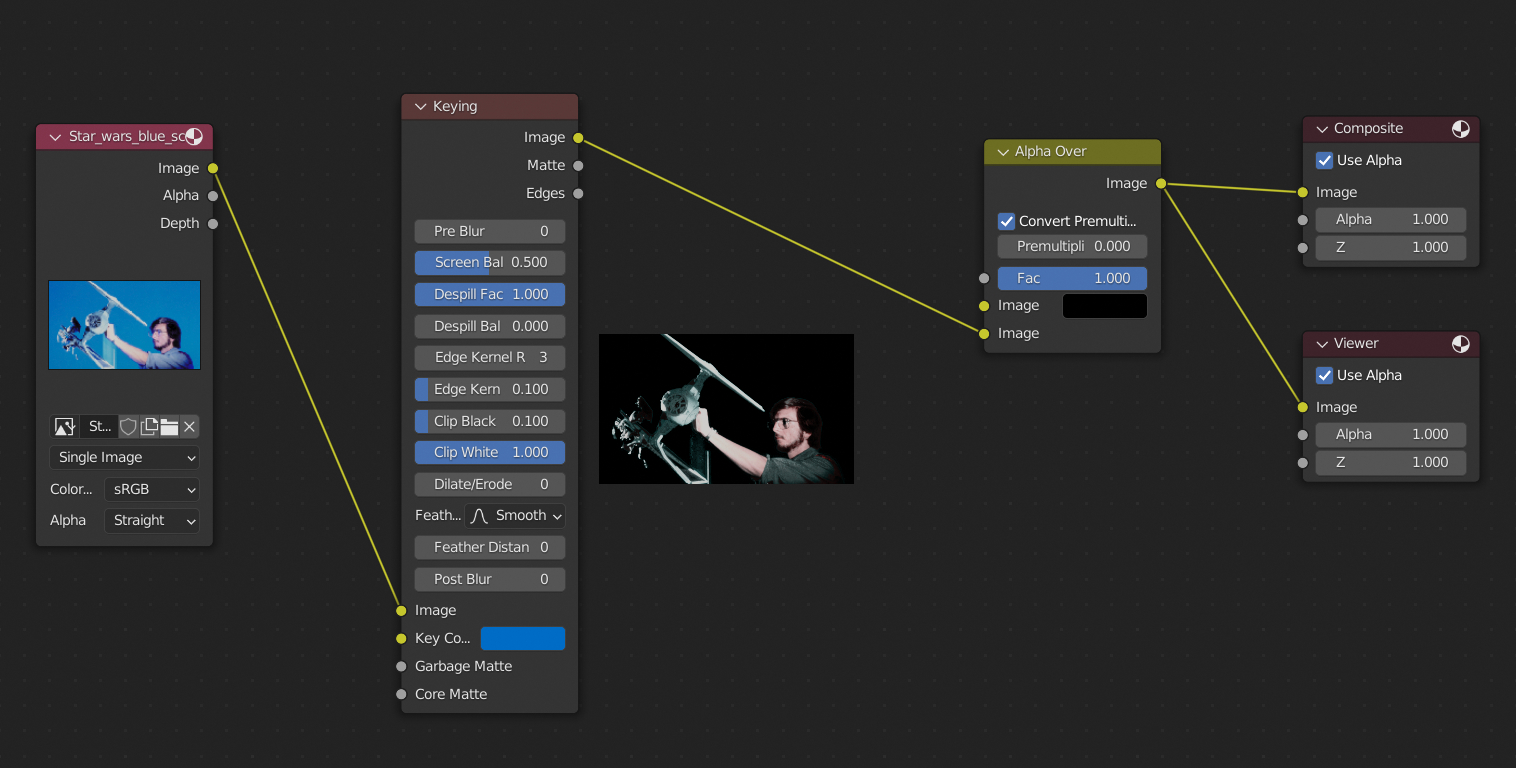Collapse the Keying node
Screen dimensions: 1516x768
(420, 107)
